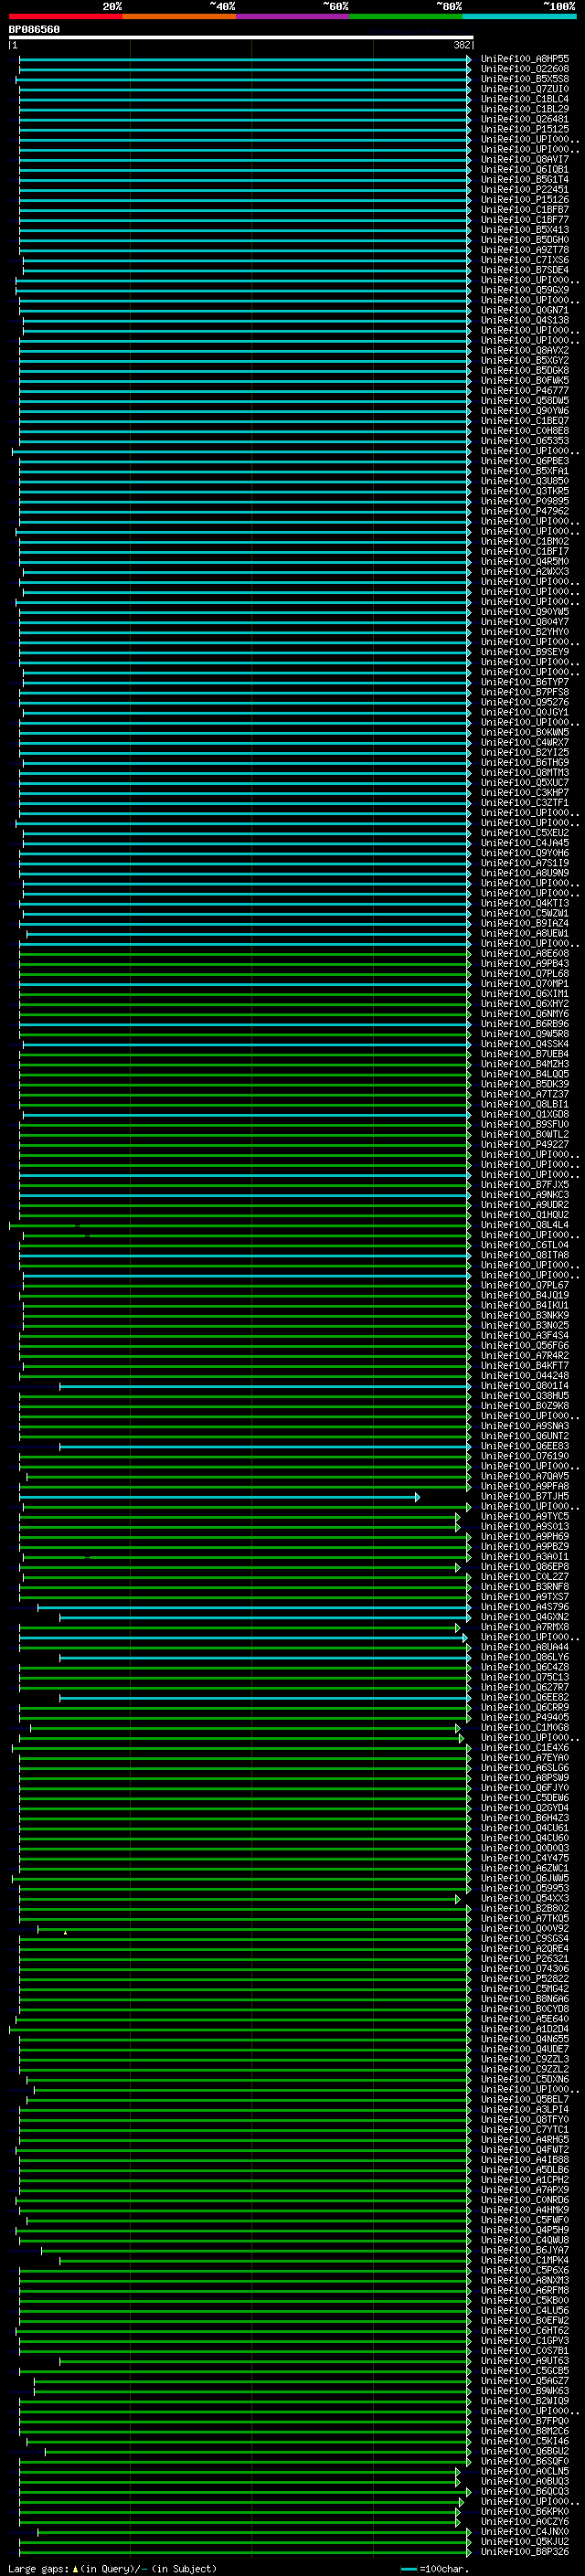The height and width of the screenshot is (2576, 585).
Task: Click hit label UniRef100_A8E608
Action: point(525,954)
